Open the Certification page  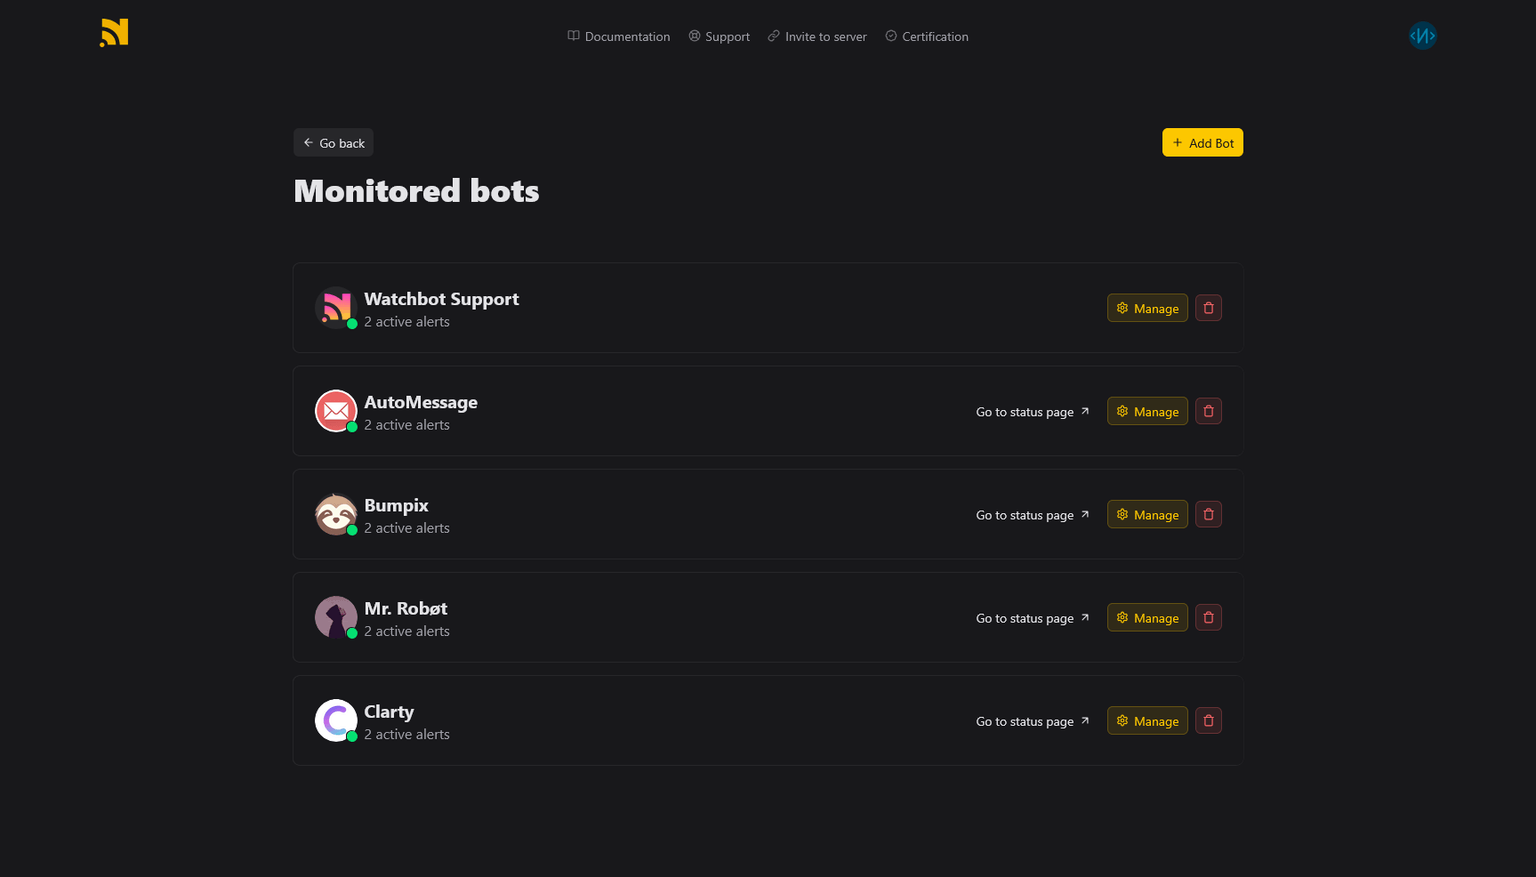pos(927,36)
